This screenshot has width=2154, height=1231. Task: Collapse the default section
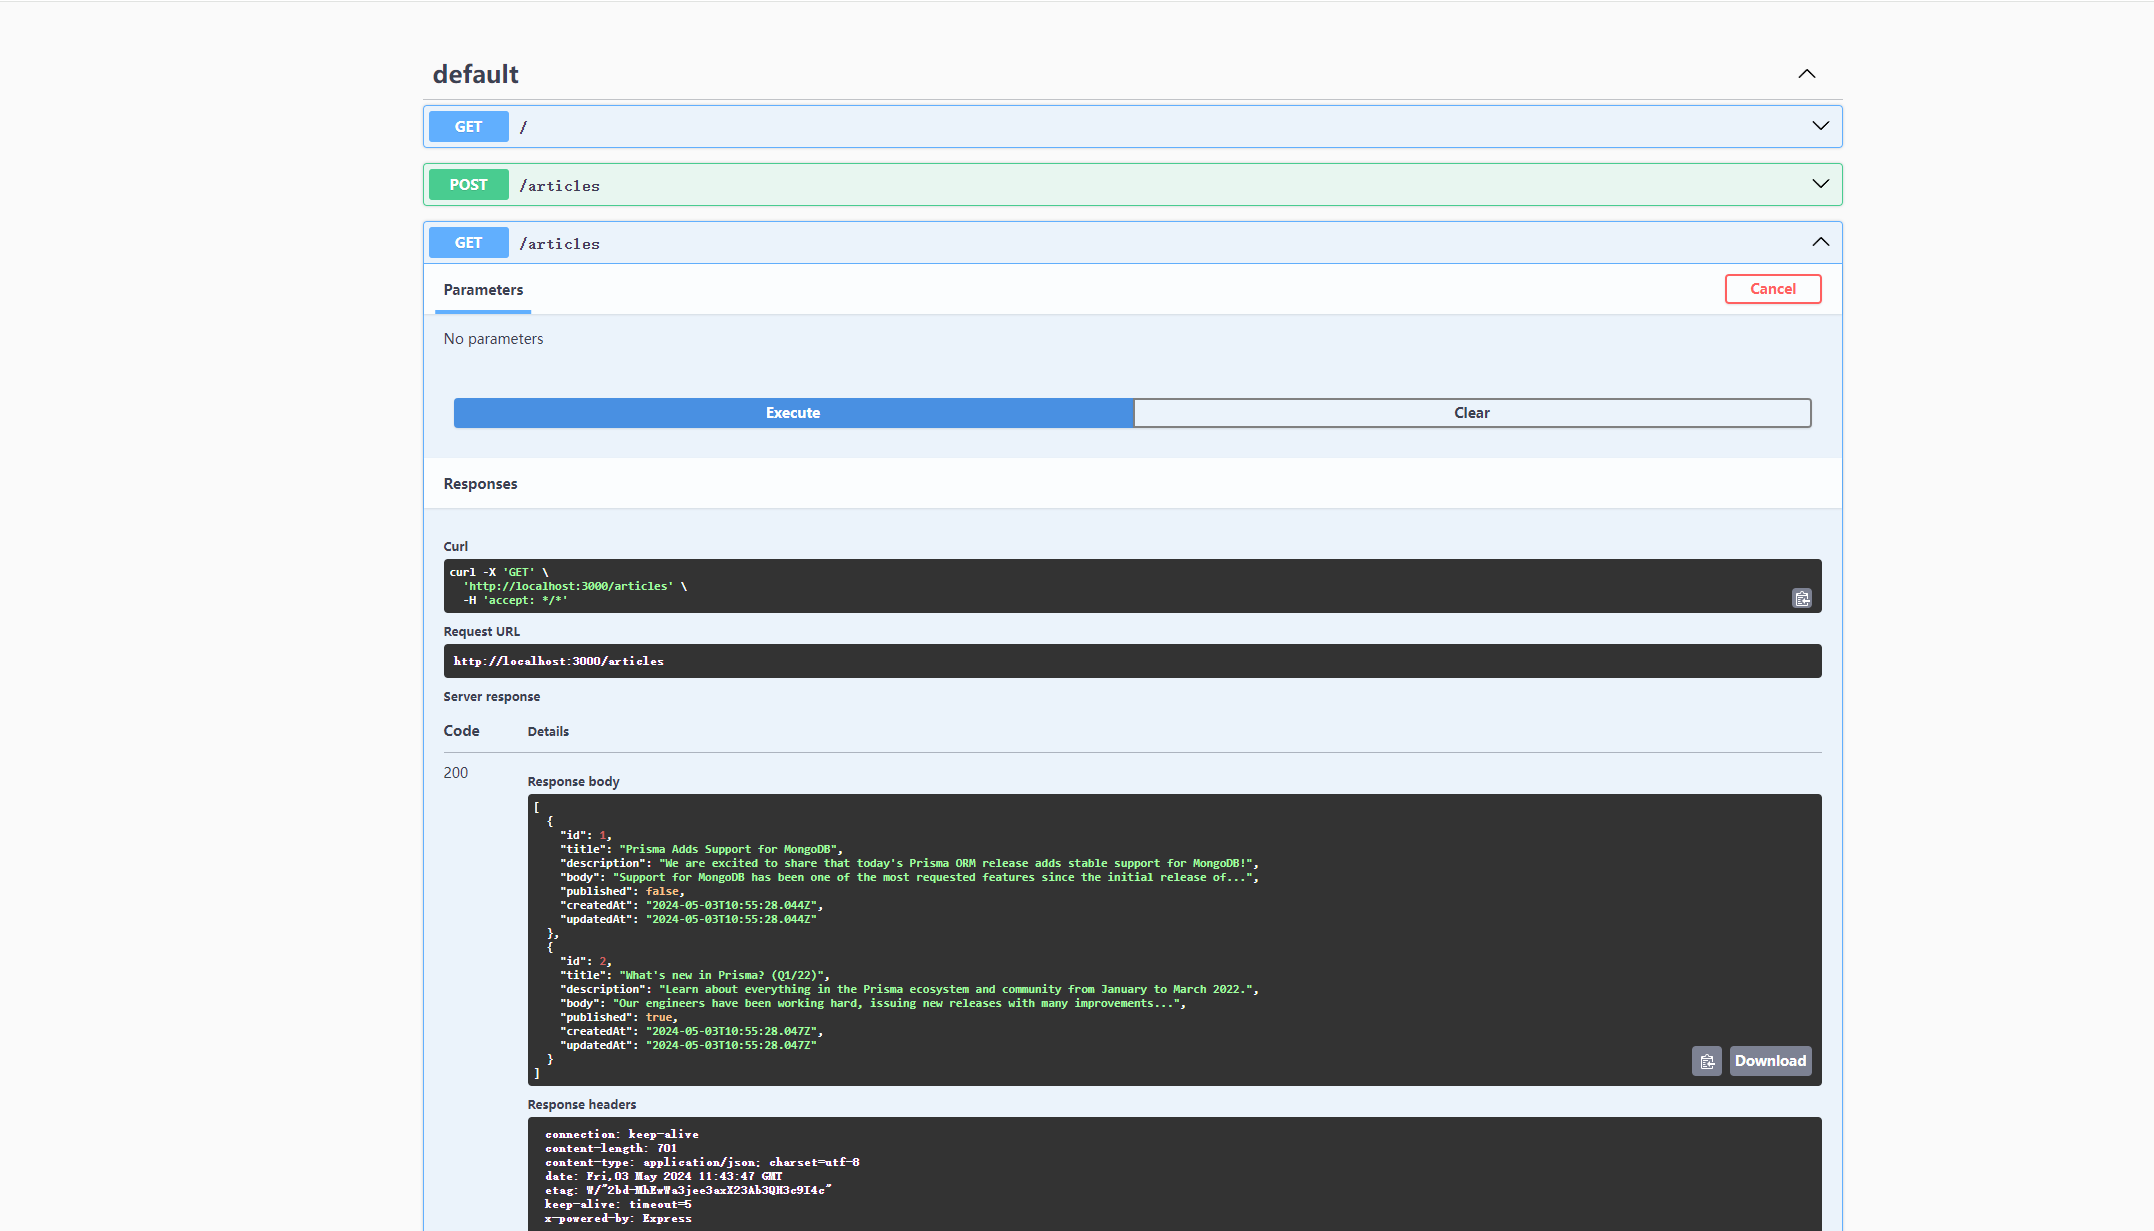(1806, 74)
